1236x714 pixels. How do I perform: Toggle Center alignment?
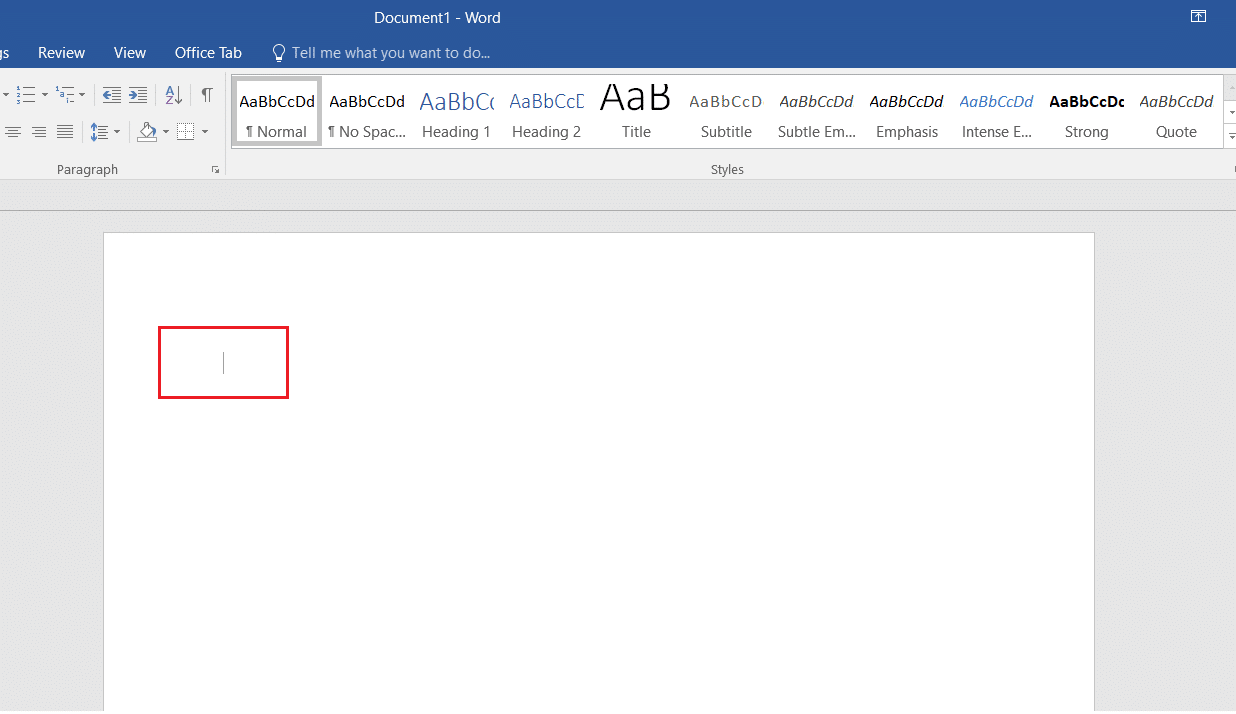[13, 132]
